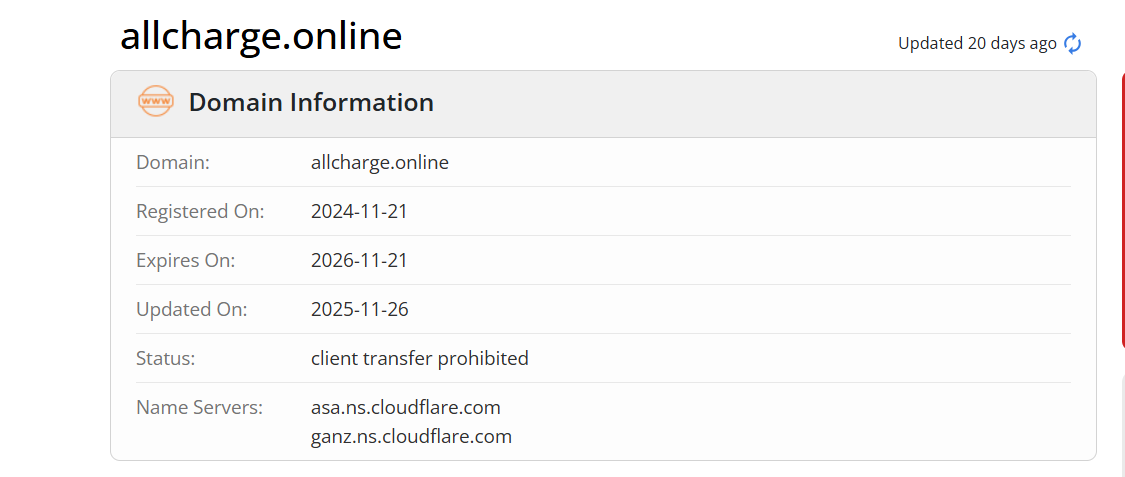The height and width of the screenshot is (477, 1125).
Task: Click the expiry date 2026-11-21
Action: (x=359, y=260)
